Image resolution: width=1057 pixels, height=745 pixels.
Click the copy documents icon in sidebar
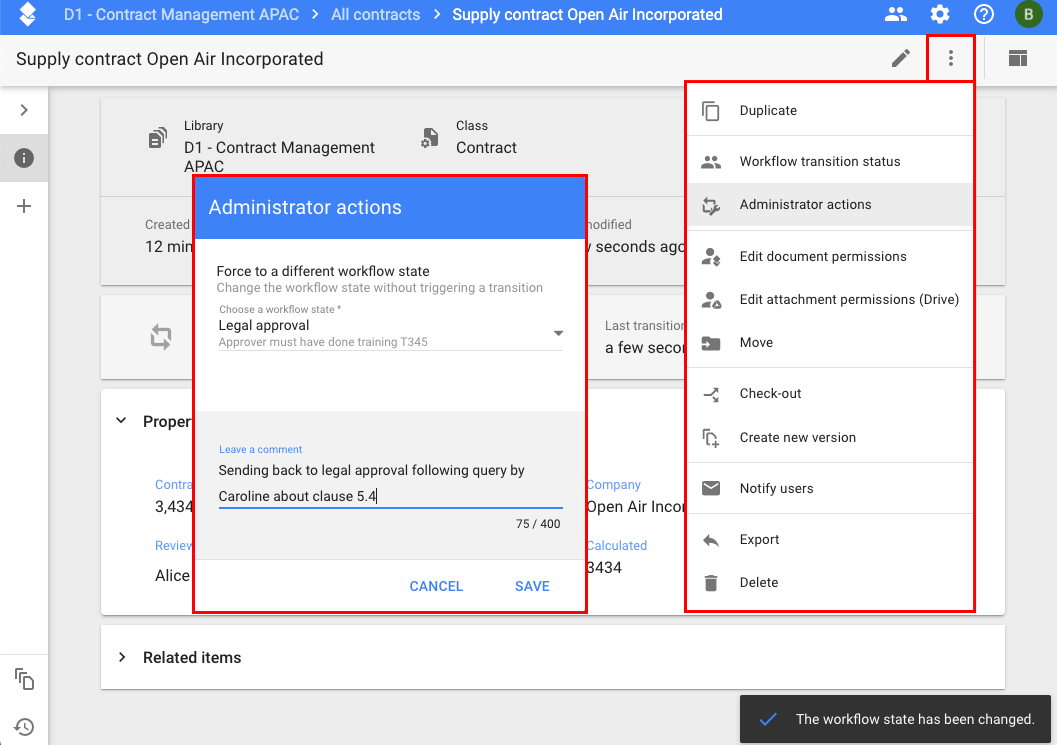tap(24, 679)
